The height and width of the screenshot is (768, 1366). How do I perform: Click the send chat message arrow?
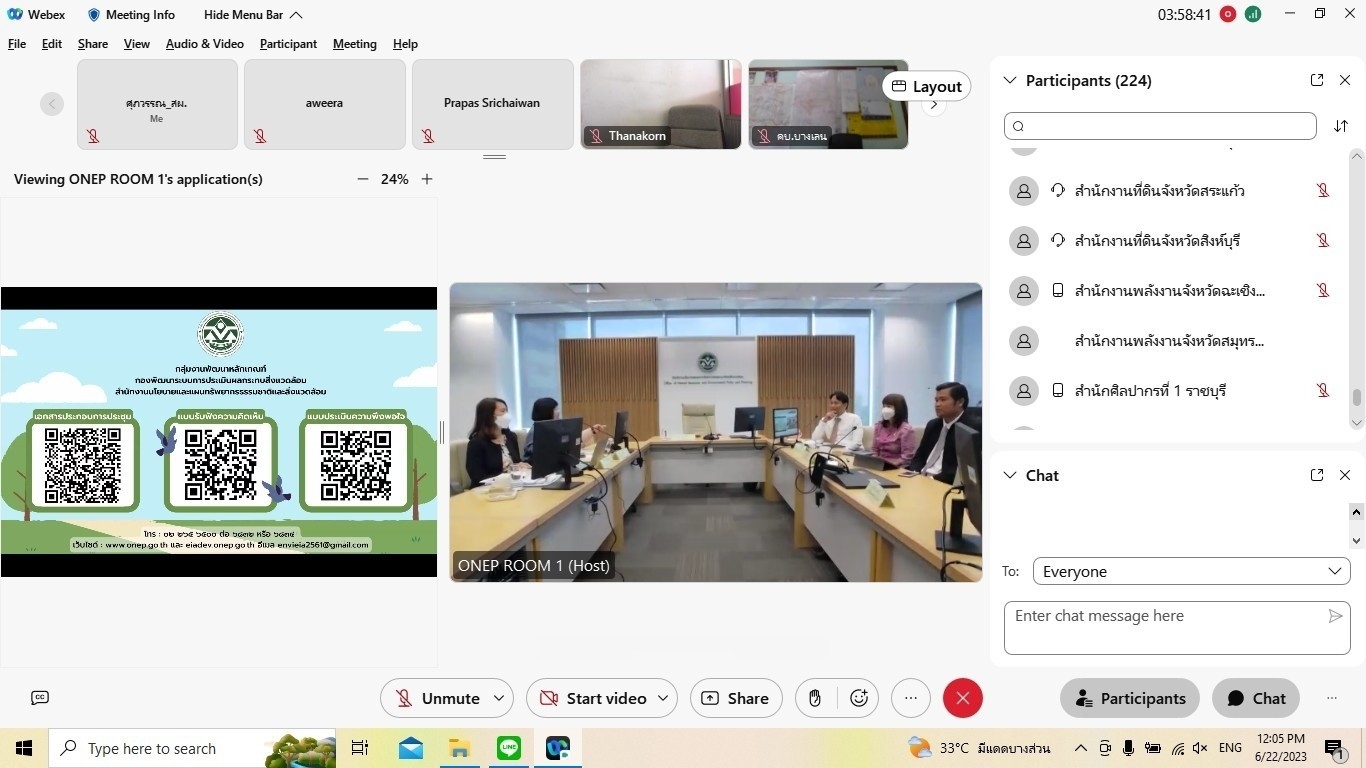(x=1335, y=616)
